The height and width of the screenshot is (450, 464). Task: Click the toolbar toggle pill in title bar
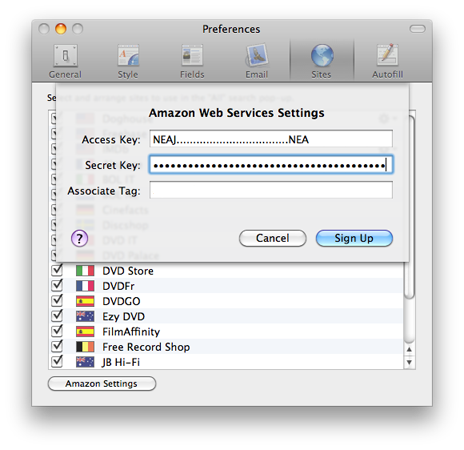pyautogui.click(x=417, y=29)
